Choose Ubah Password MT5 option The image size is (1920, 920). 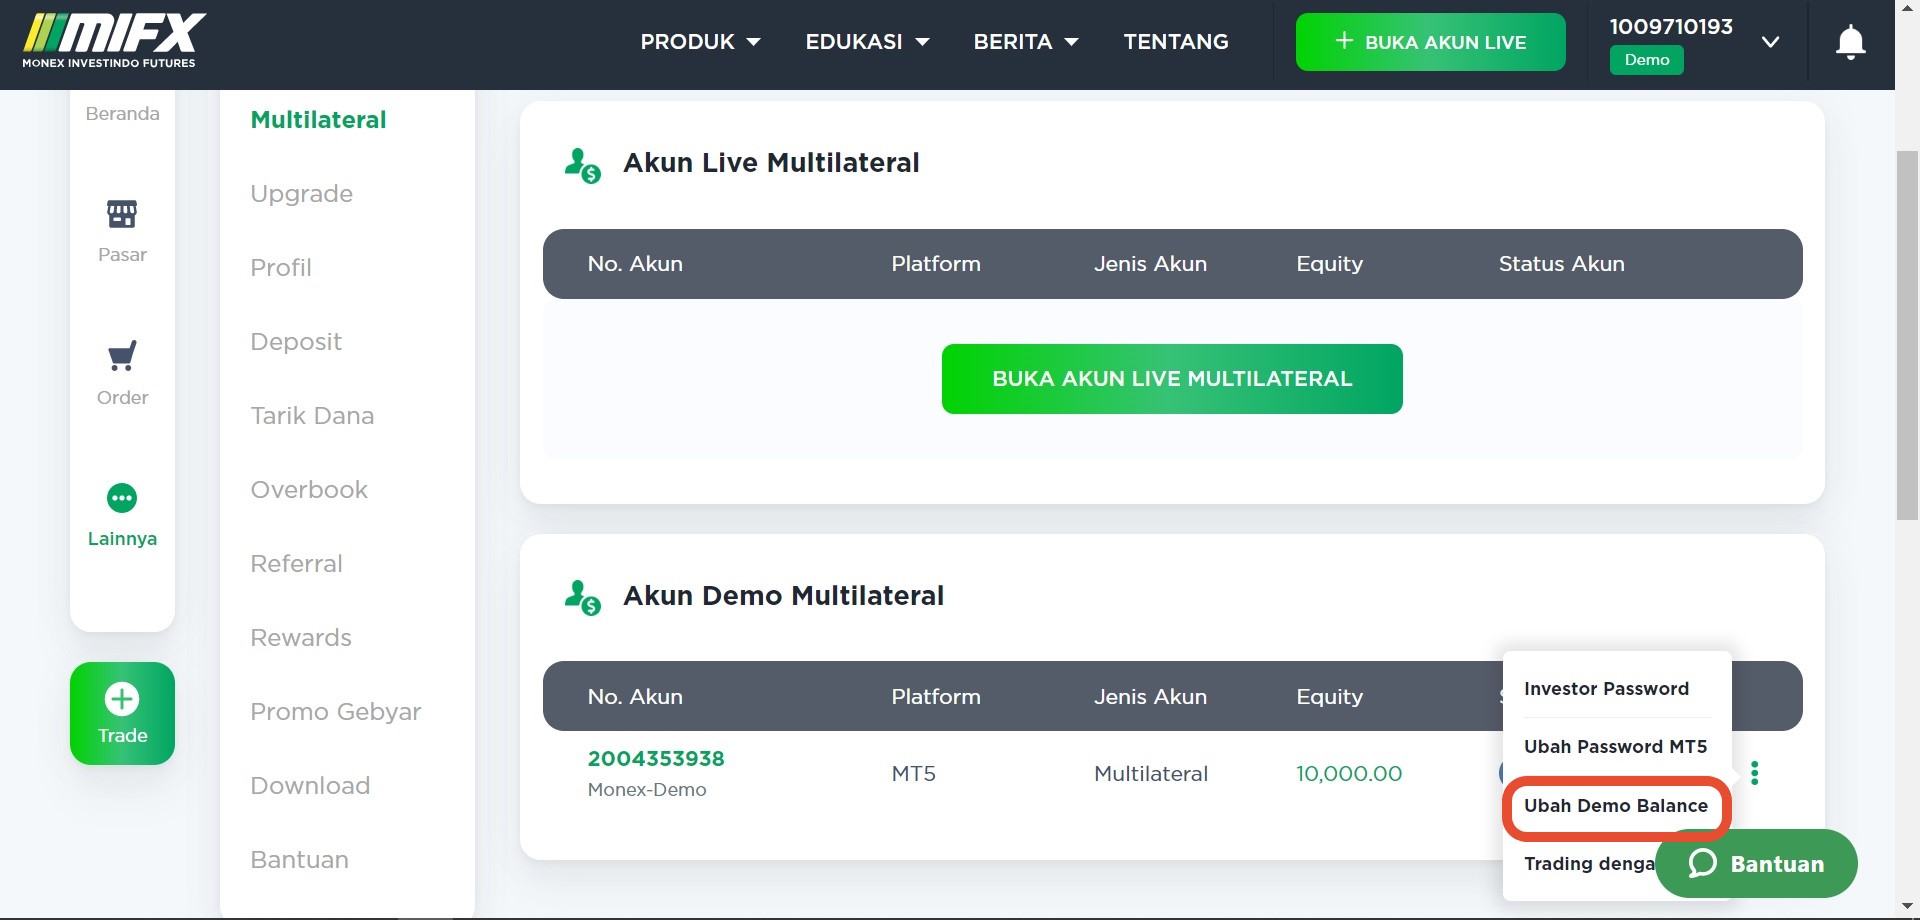point(1615,747)
